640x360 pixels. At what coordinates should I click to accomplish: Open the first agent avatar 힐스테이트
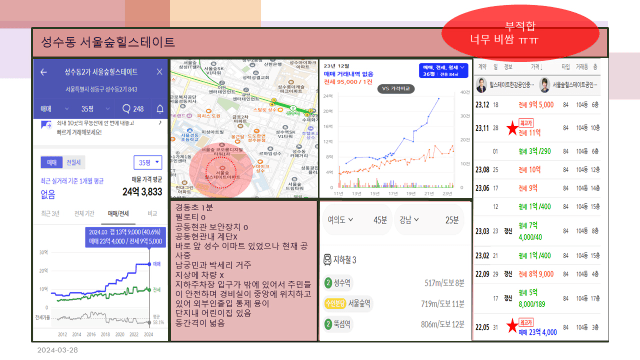point(482,85)
